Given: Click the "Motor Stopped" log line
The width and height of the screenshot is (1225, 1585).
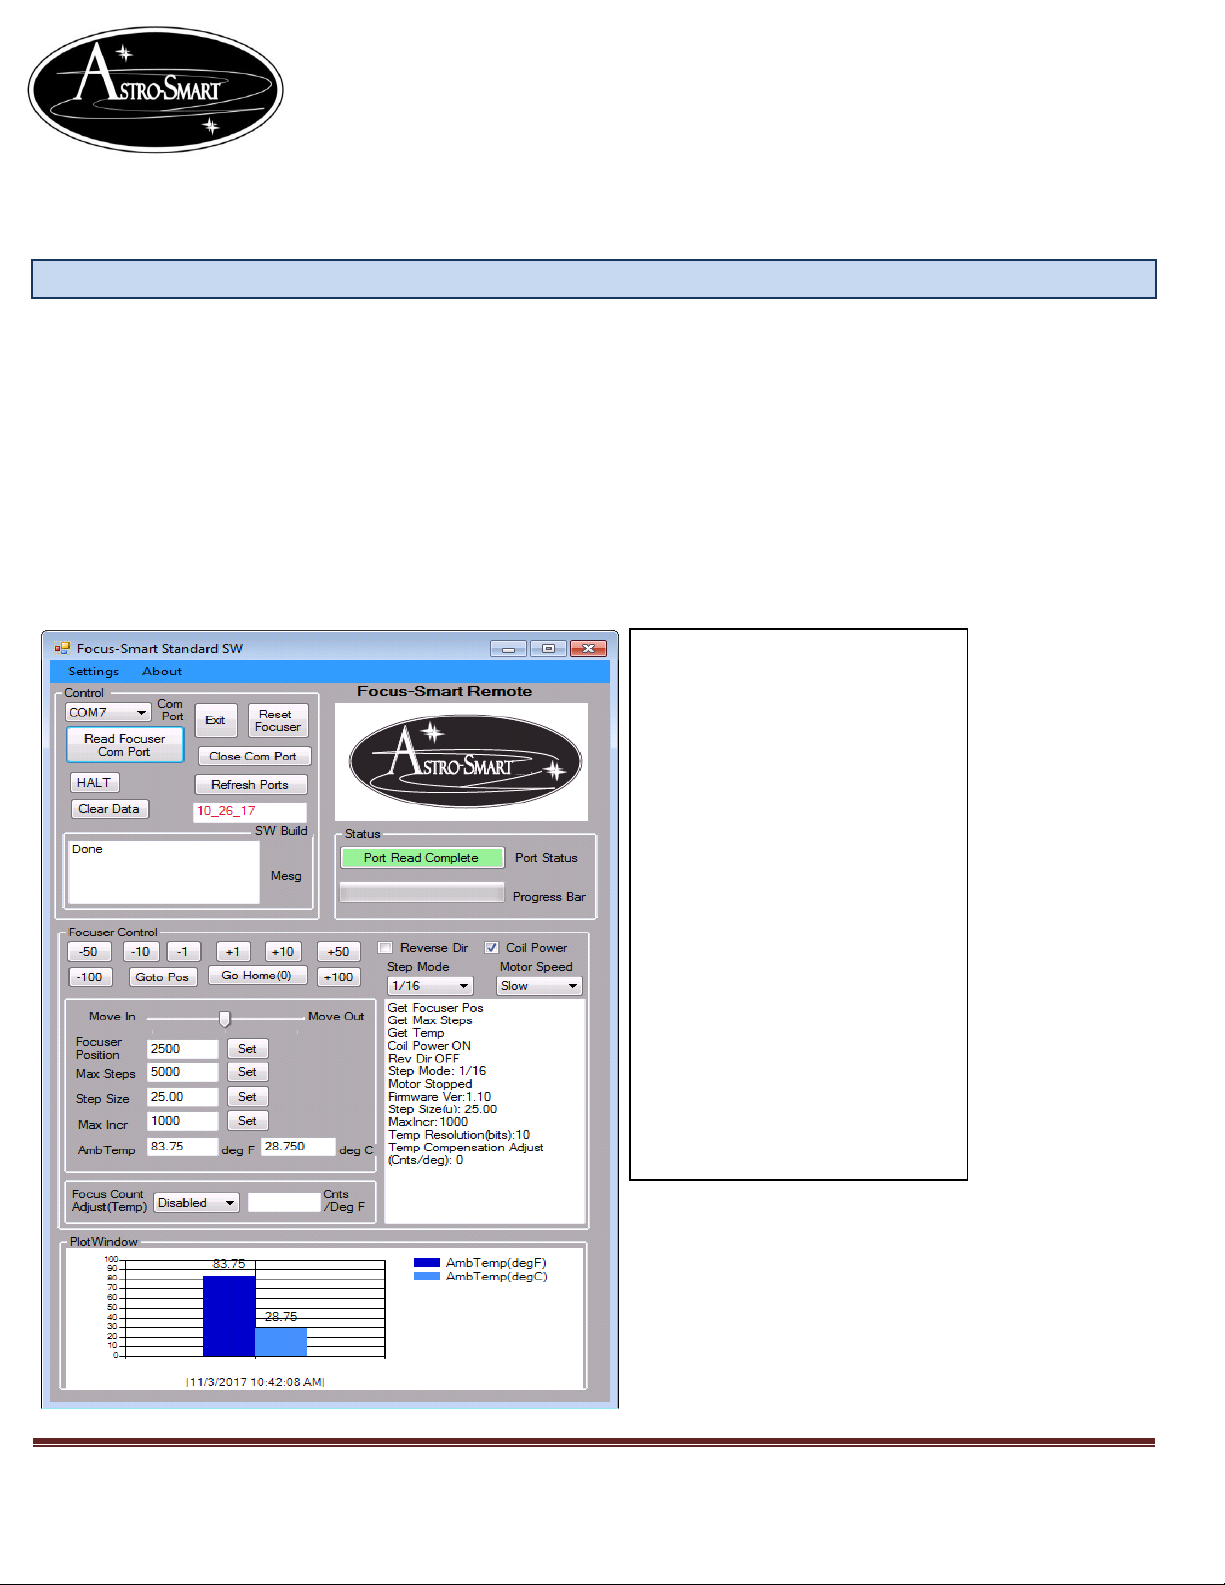Looking at the screenshot, I should click(430, 1084).
